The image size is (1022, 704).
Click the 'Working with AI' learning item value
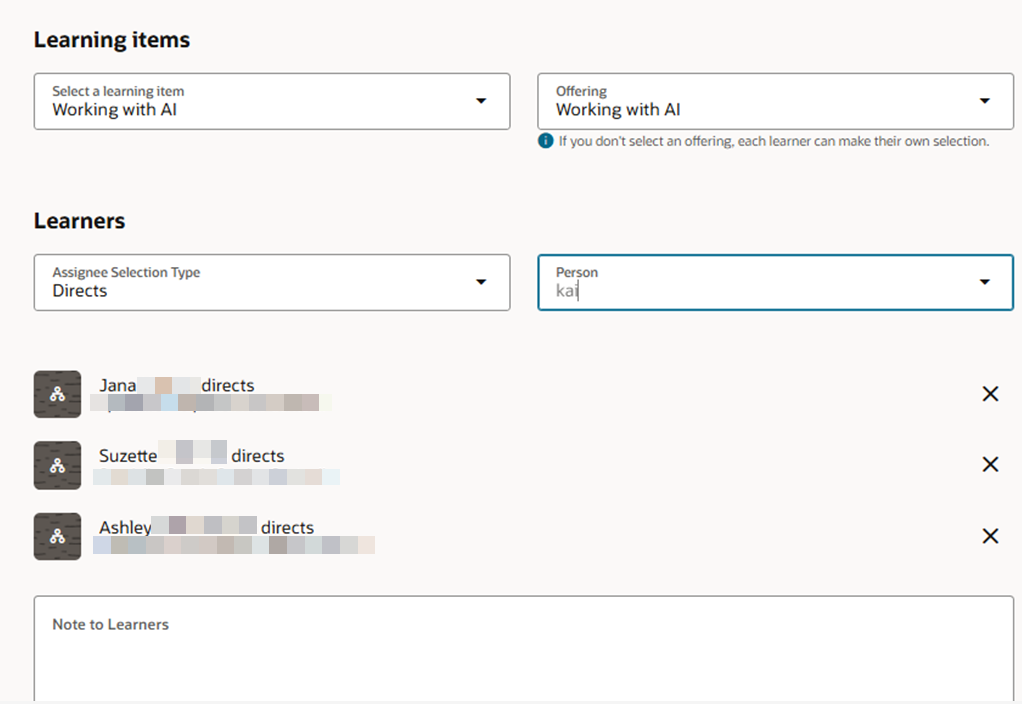point(115,110)
